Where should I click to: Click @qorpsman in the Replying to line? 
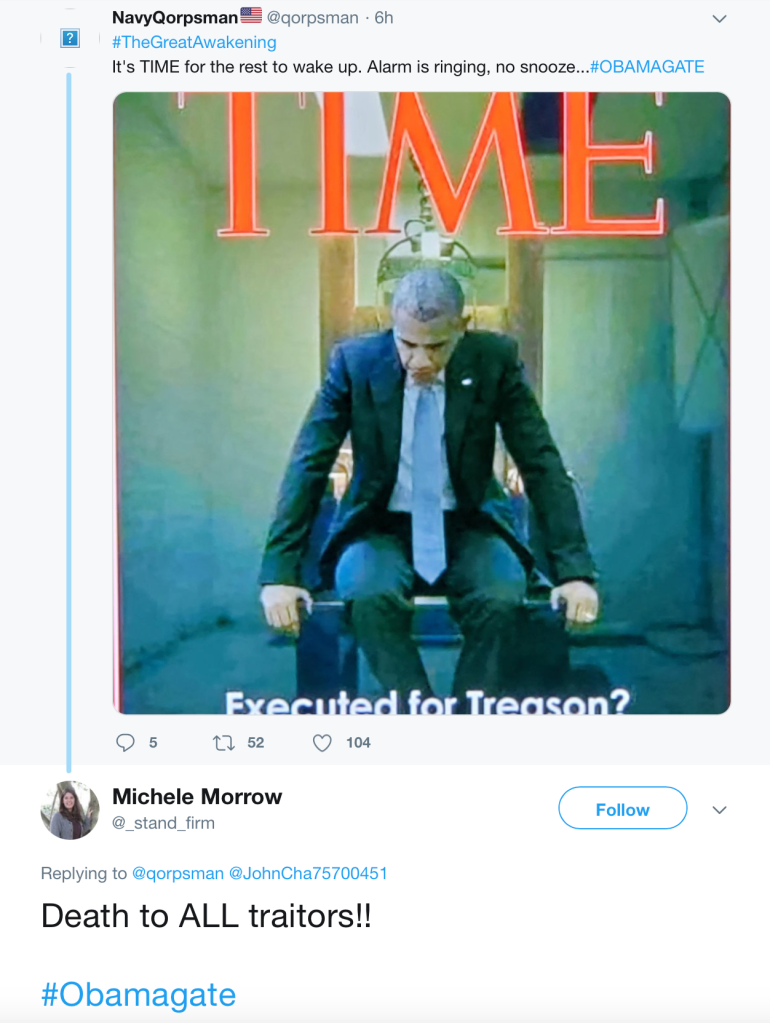177,873
